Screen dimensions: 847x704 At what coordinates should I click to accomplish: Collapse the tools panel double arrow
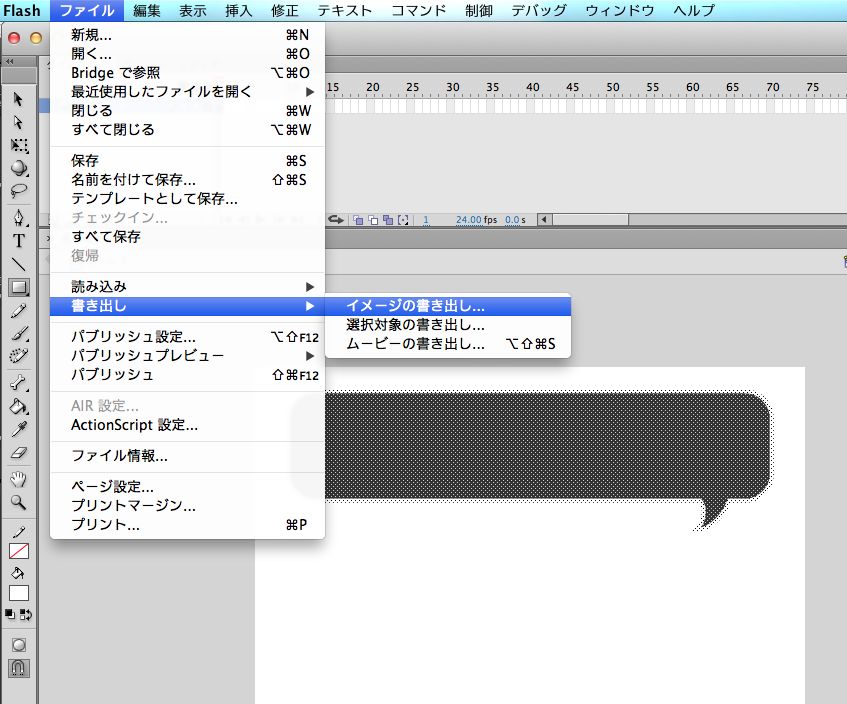10,61
